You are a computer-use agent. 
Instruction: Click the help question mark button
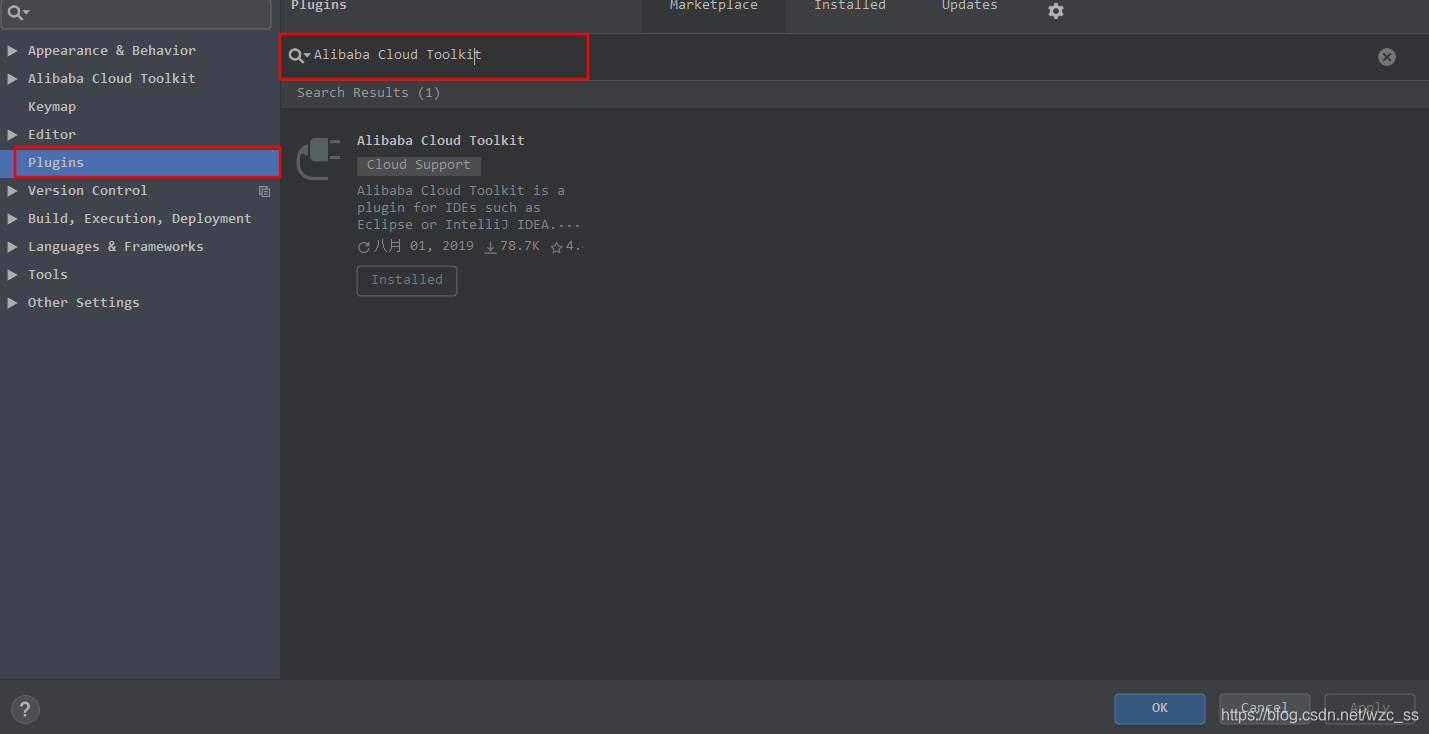pos(25,709)
